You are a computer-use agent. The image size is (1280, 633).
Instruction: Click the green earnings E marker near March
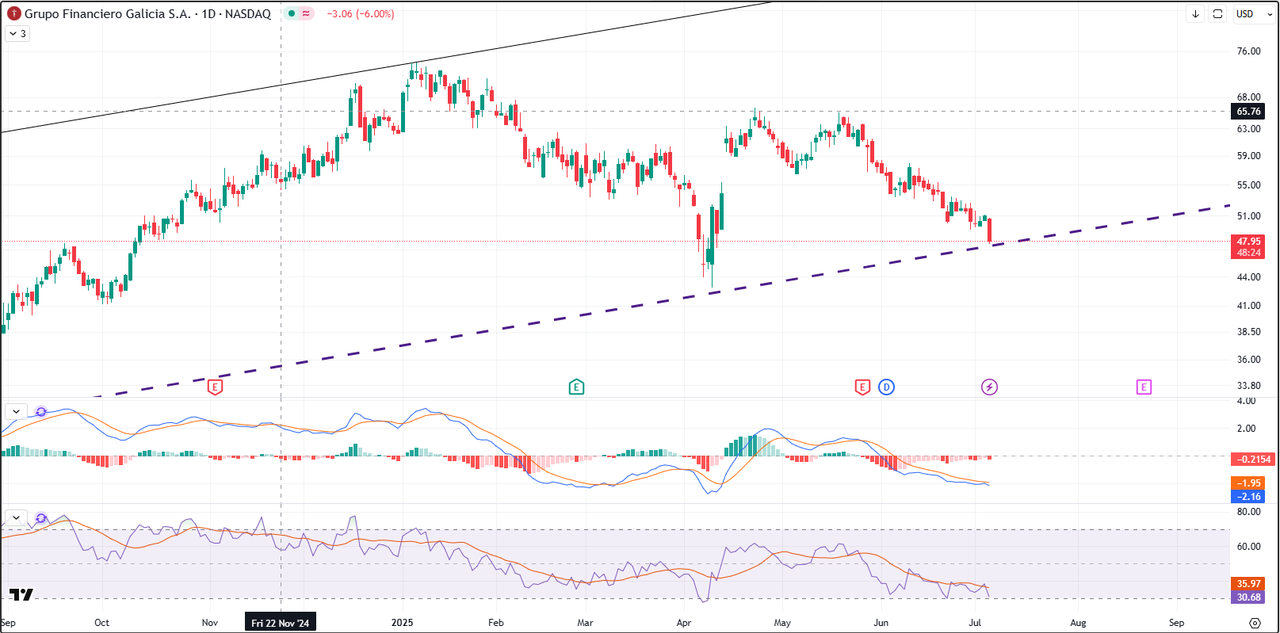[576, 386]
